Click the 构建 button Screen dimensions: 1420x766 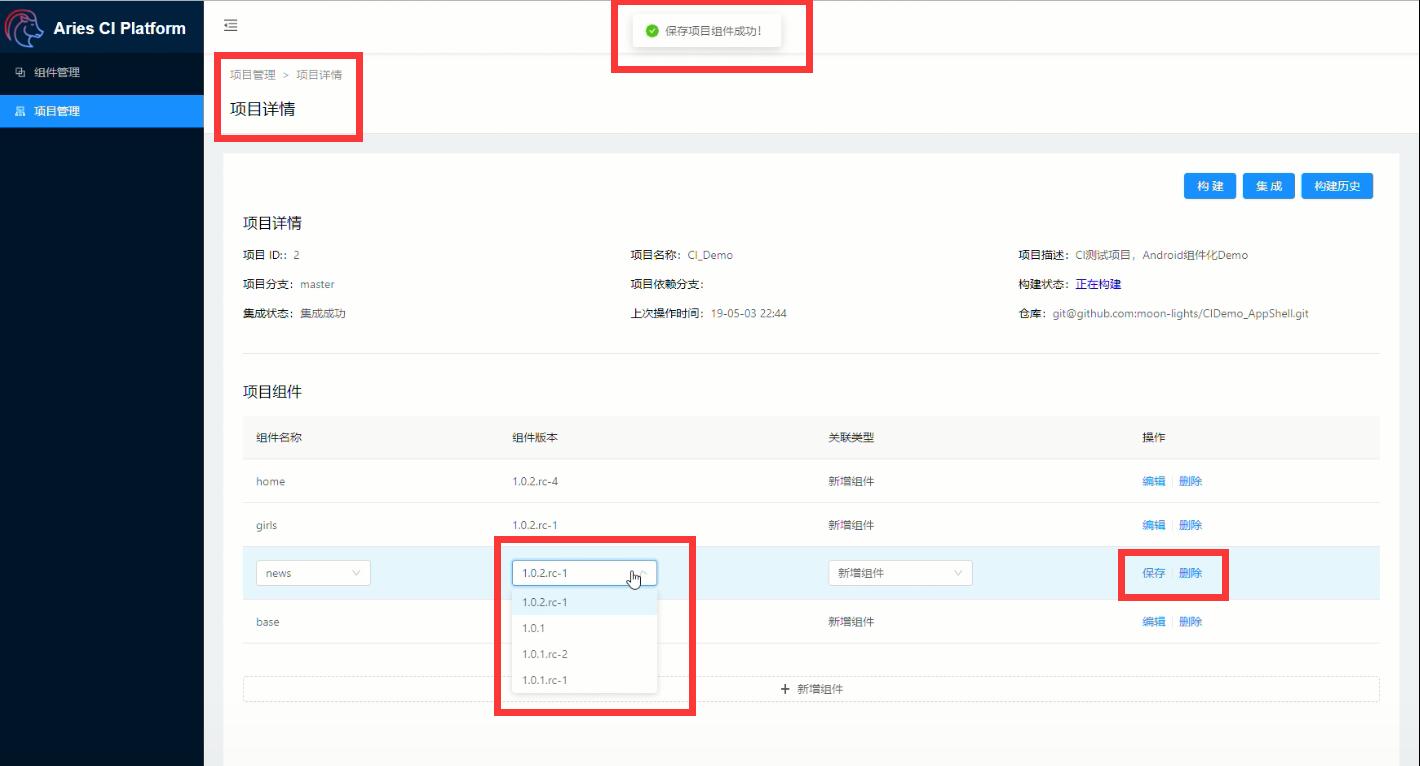click(1210, 186)
